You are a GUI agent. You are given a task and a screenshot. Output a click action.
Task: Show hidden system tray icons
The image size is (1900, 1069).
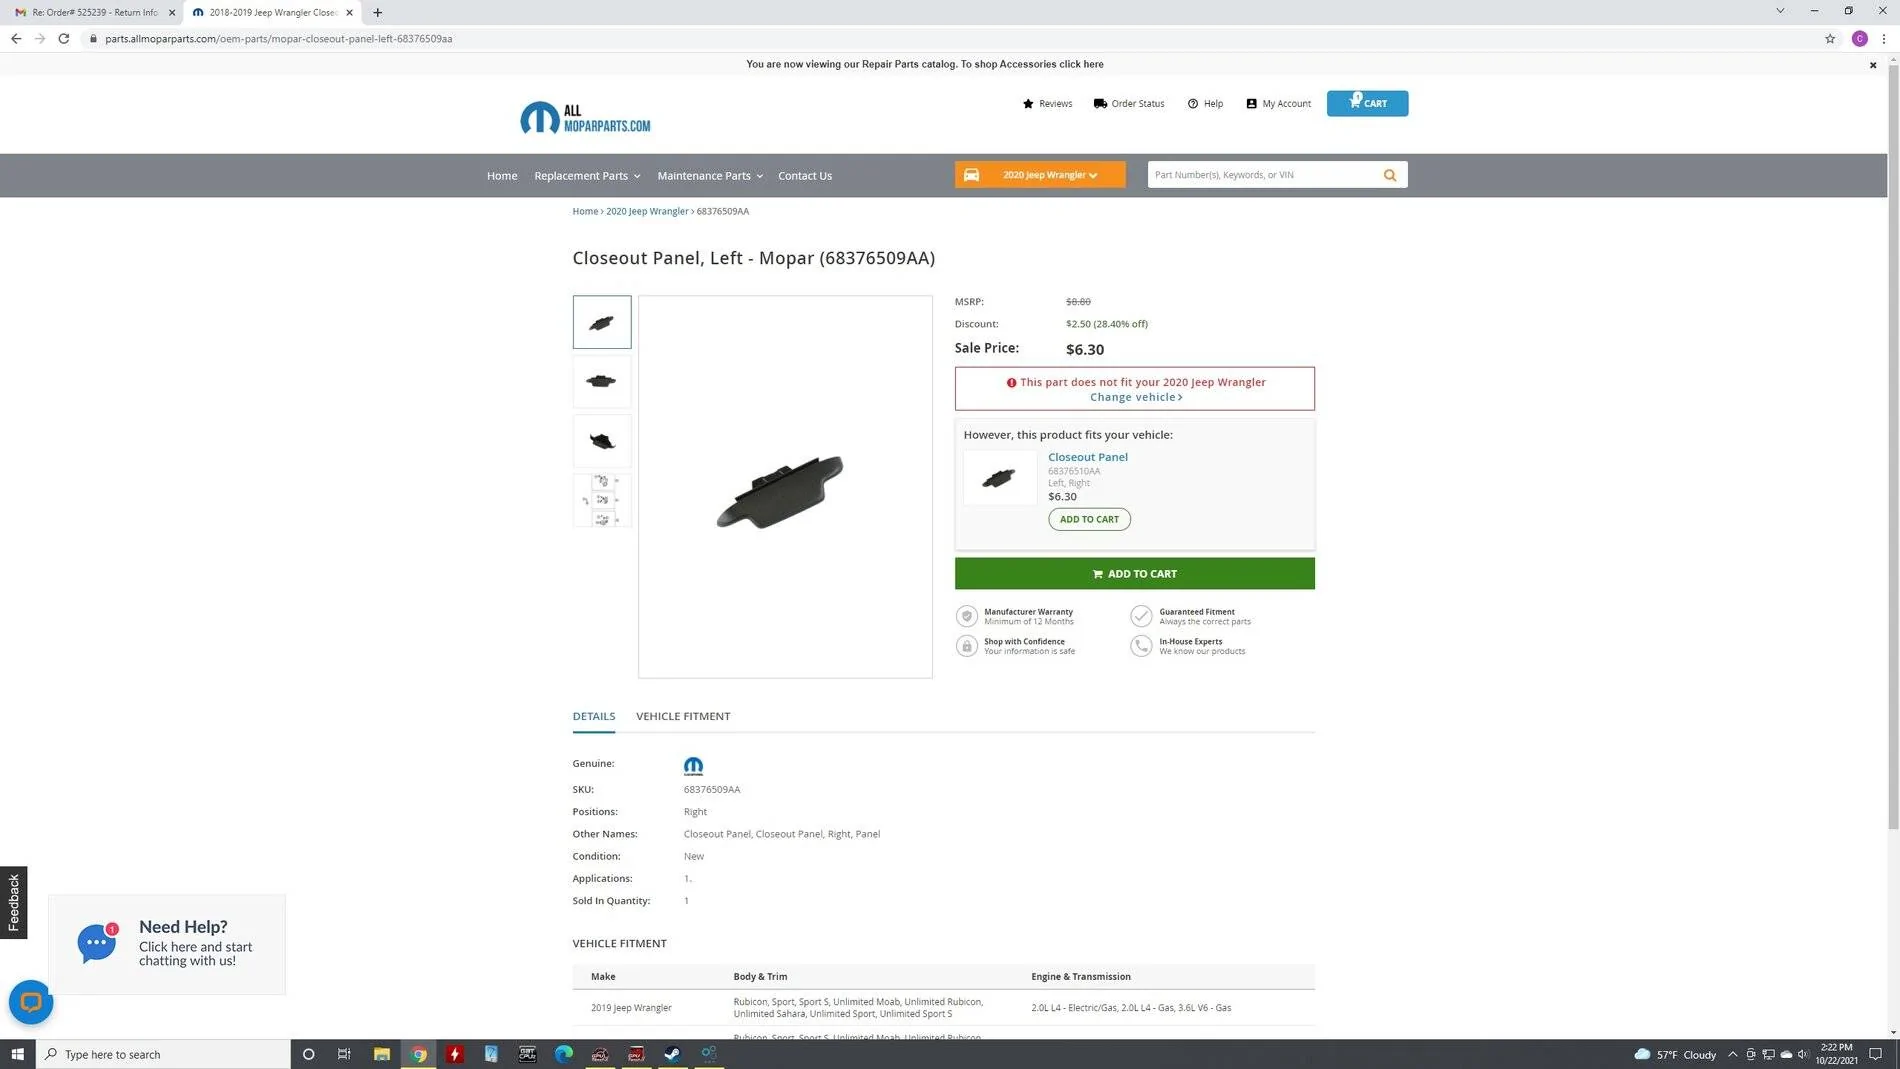point(1733,1054)
